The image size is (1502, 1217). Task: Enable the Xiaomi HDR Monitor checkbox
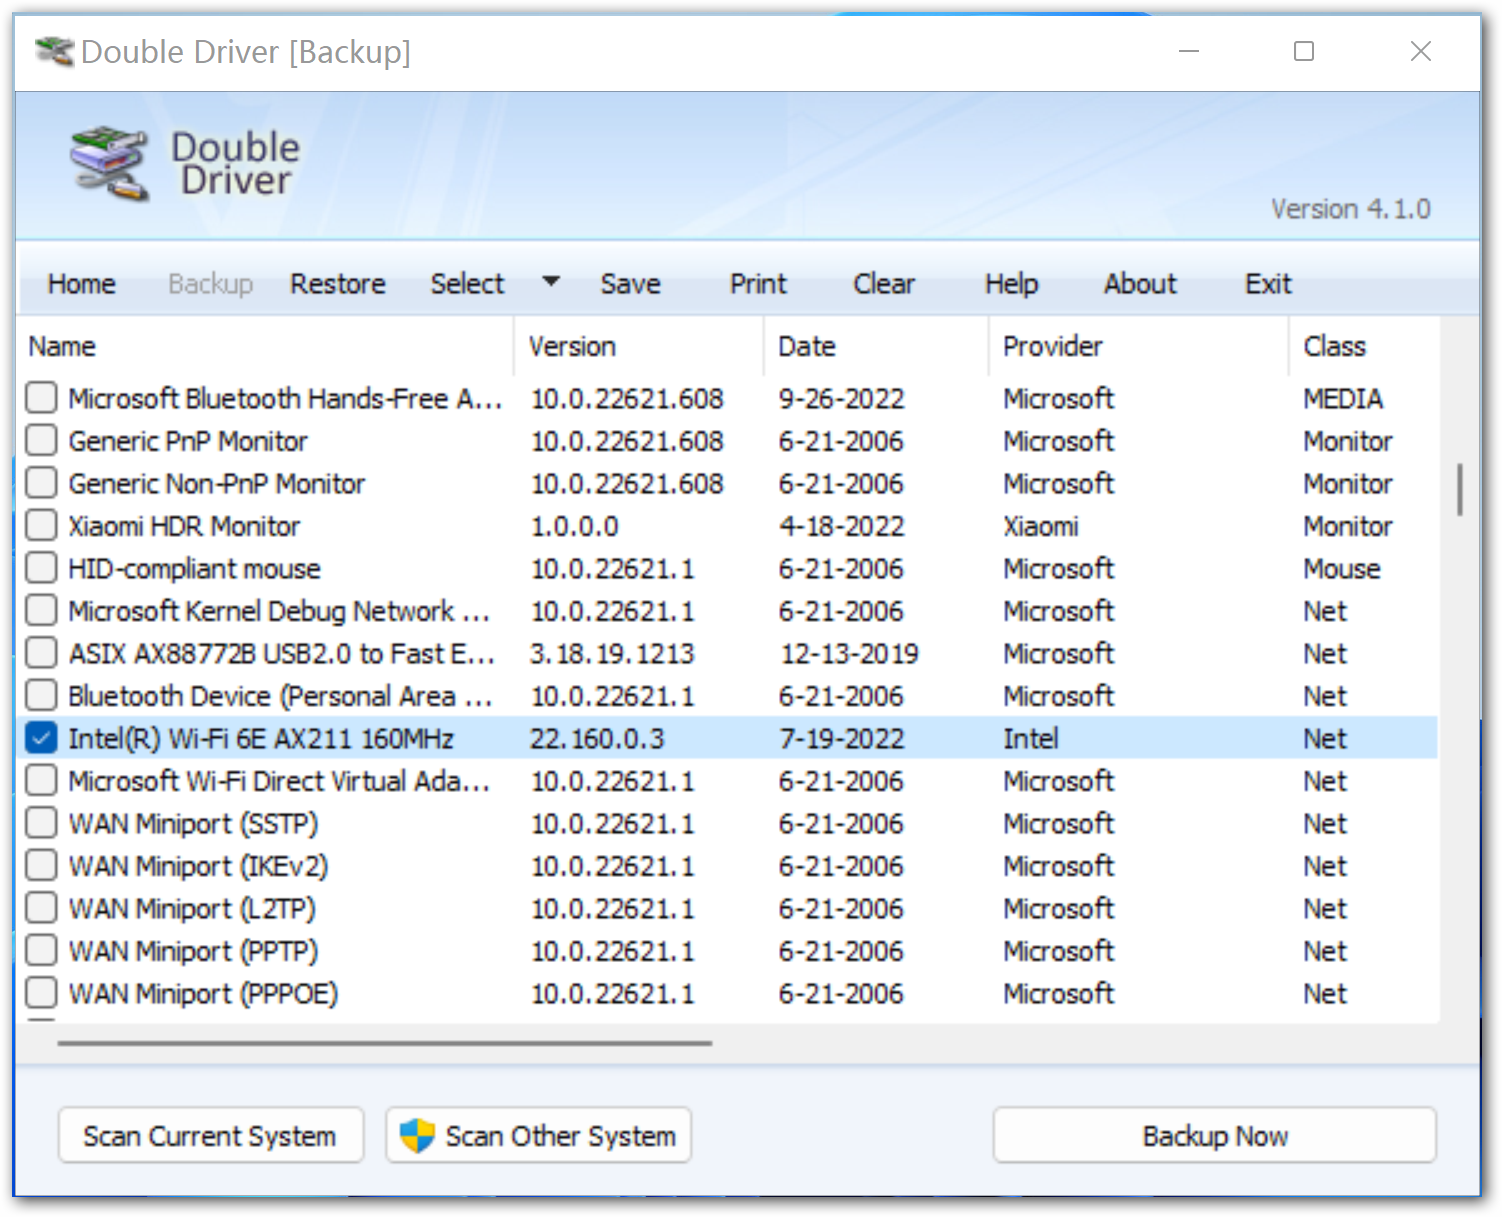click(x=41, y=525)
